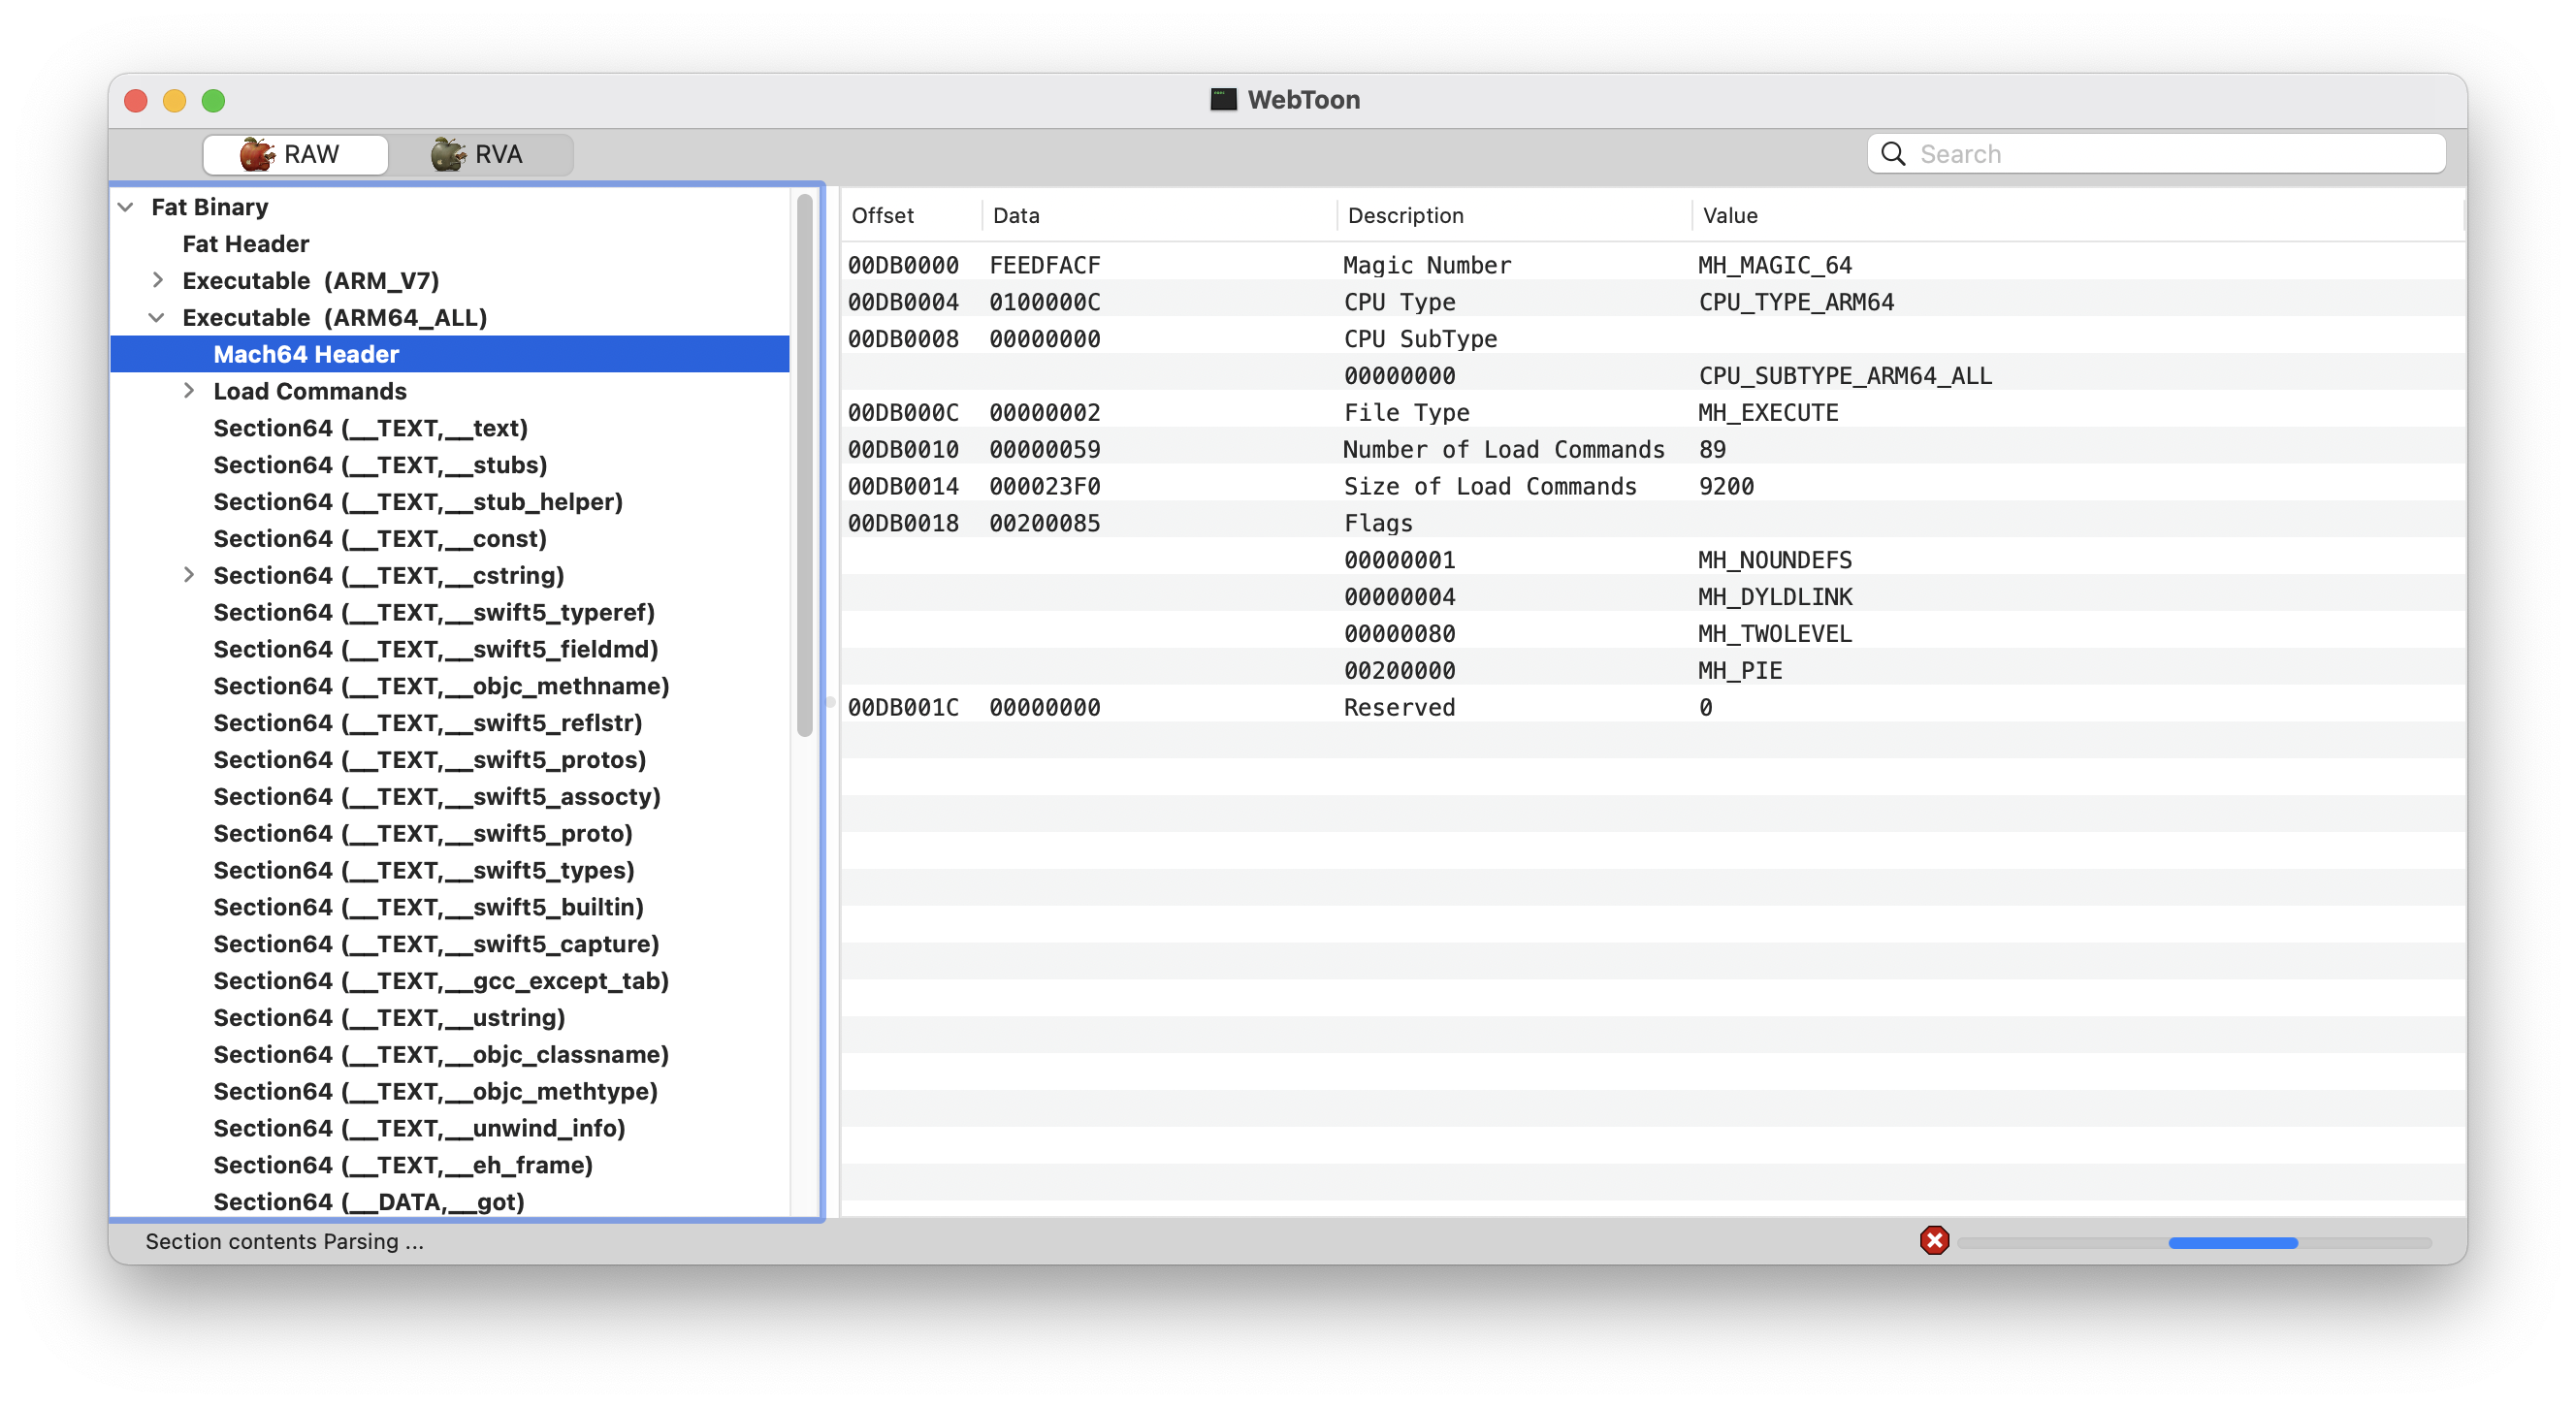Click the Reserved row at 00DB001C
The width and height of the screenshot is (2576, 1408).
[1652, 707]
